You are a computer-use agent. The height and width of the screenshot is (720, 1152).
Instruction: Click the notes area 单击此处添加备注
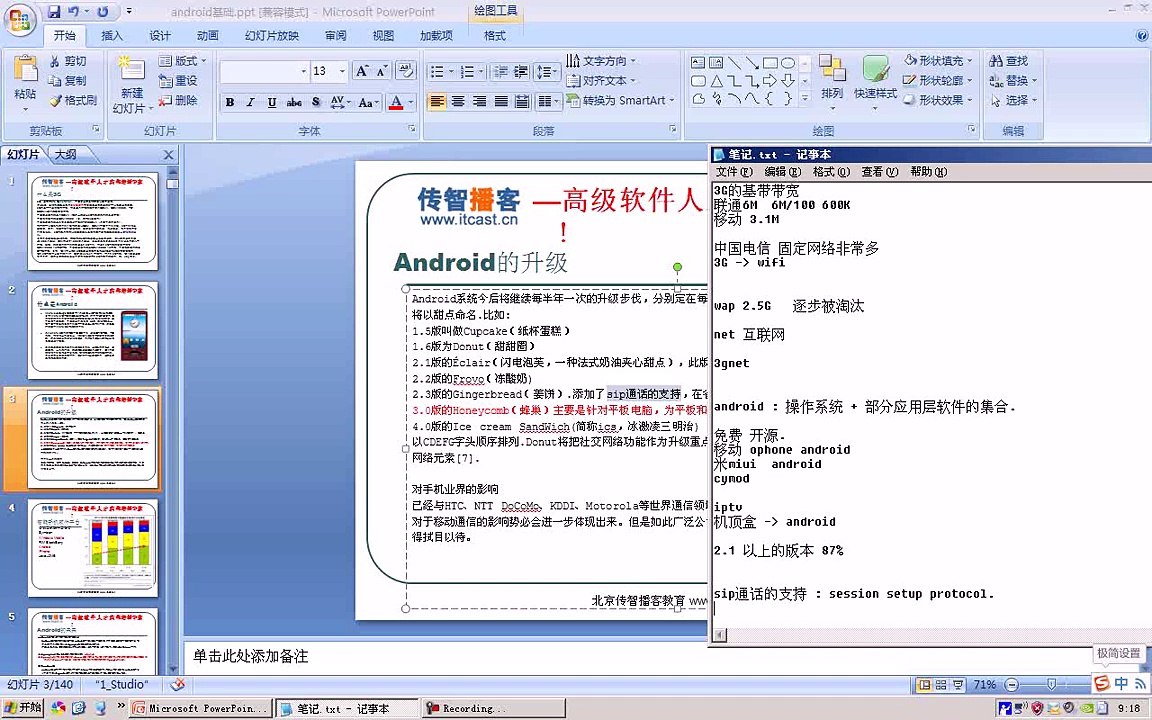250,656
